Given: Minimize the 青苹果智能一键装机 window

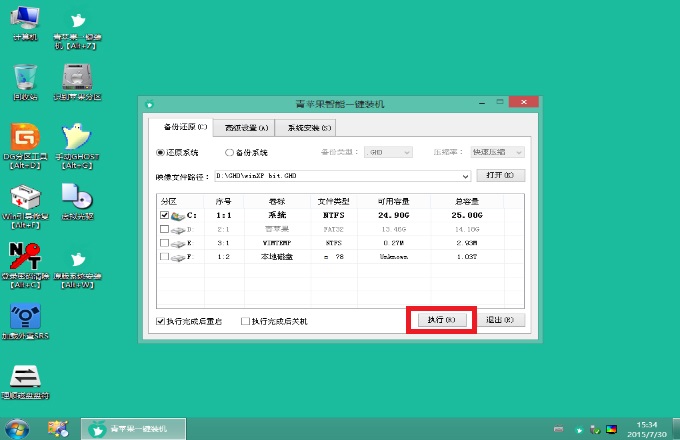Looking at the screenshot, I should click(482, 103).
